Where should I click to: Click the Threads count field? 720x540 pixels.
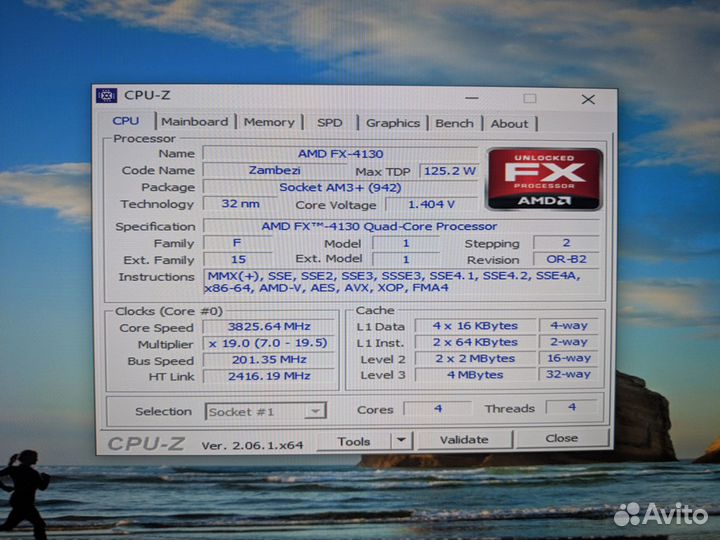click(572, 407)
